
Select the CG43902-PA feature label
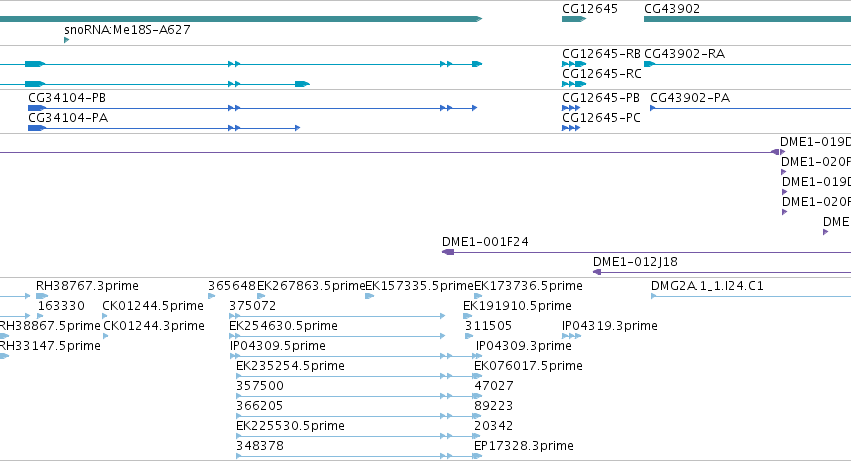[690, 98]
